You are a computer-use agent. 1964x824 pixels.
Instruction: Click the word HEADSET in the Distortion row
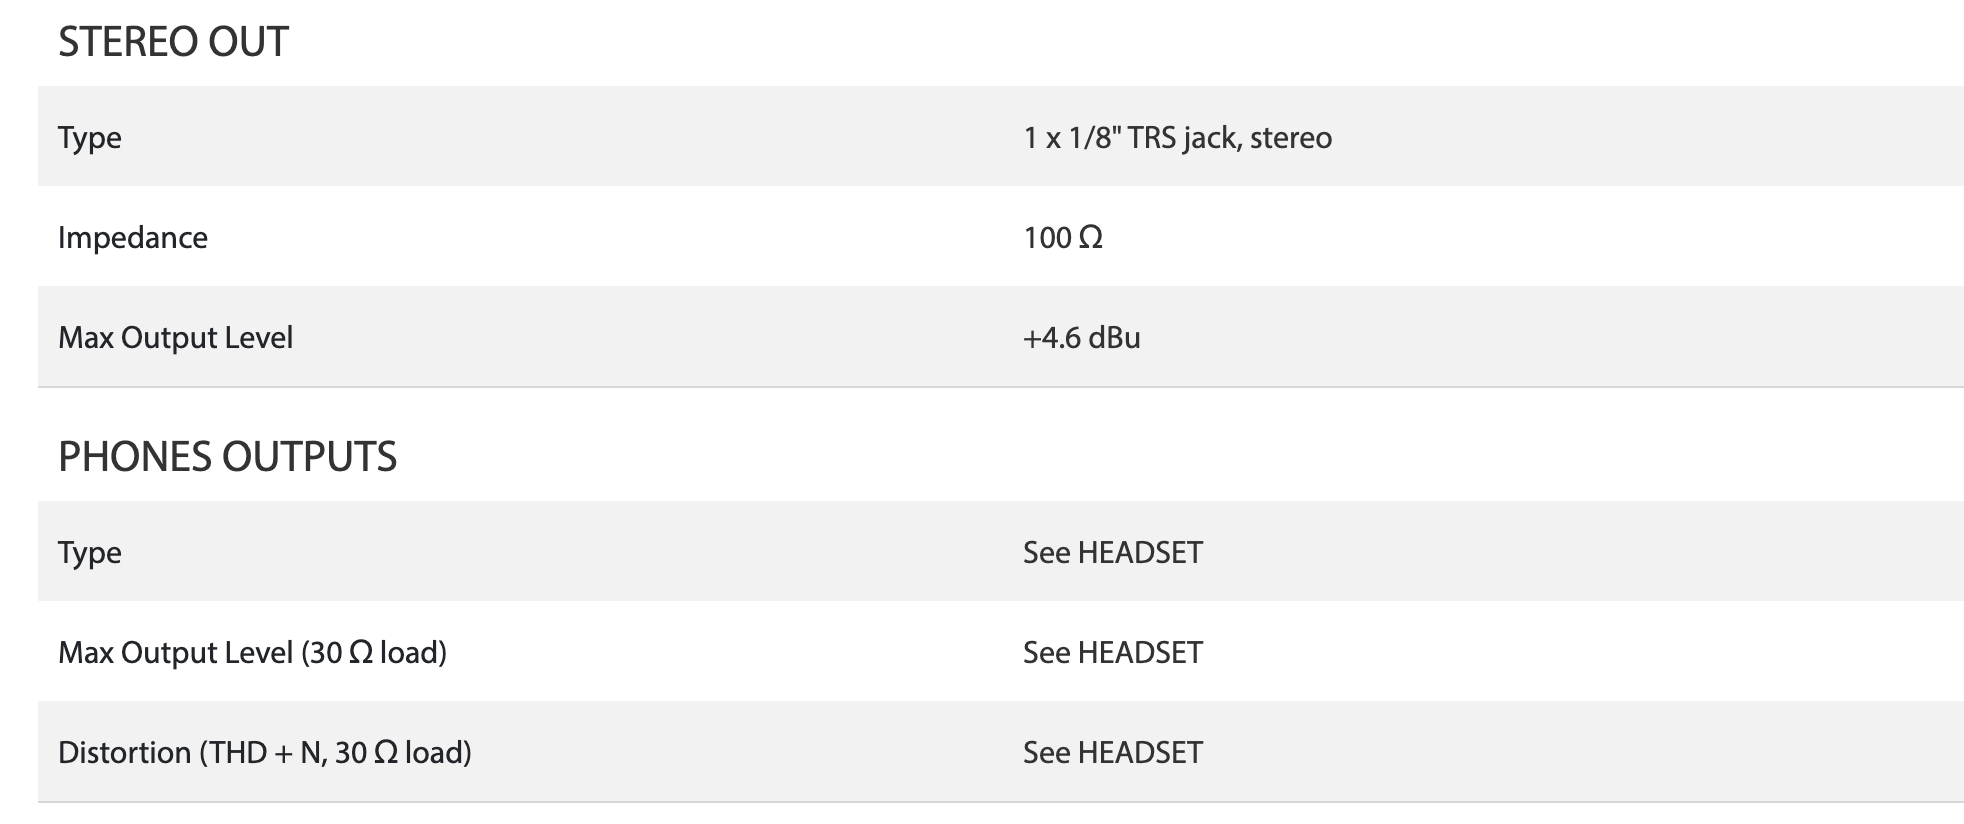pos(1140,752)
